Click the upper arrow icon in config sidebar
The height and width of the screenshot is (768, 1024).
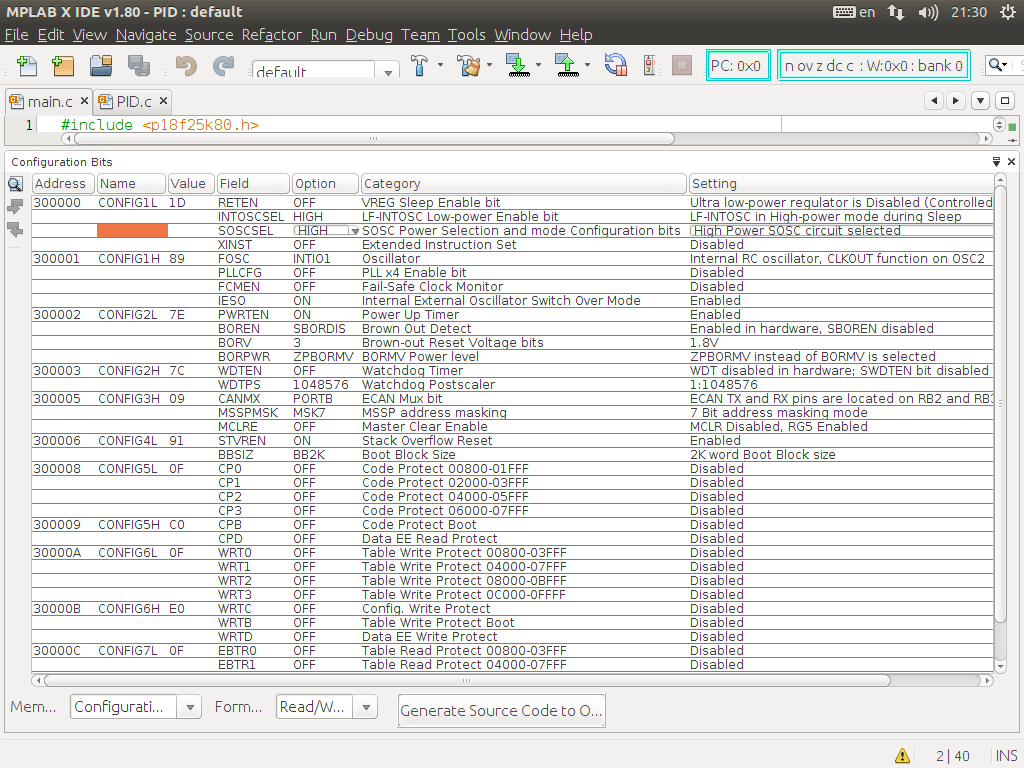(x=15, y=206)
